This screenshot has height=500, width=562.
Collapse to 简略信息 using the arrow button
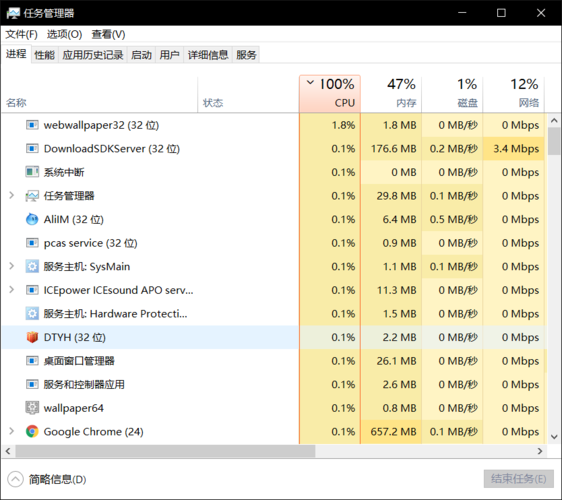coord(15,479)
